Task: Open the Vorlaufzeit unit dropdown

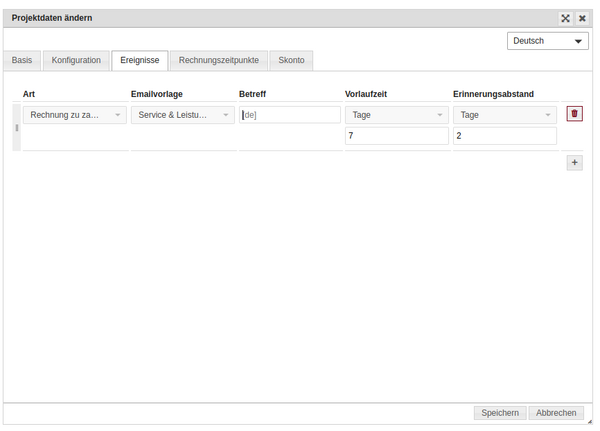Action: [397, 115]
